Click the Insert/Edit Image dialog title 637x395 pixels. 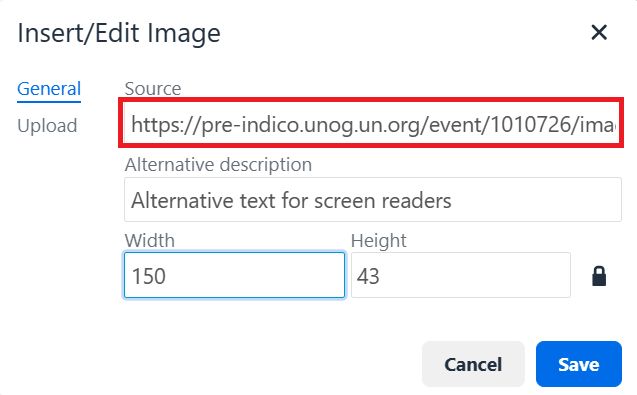click(119, 33)
